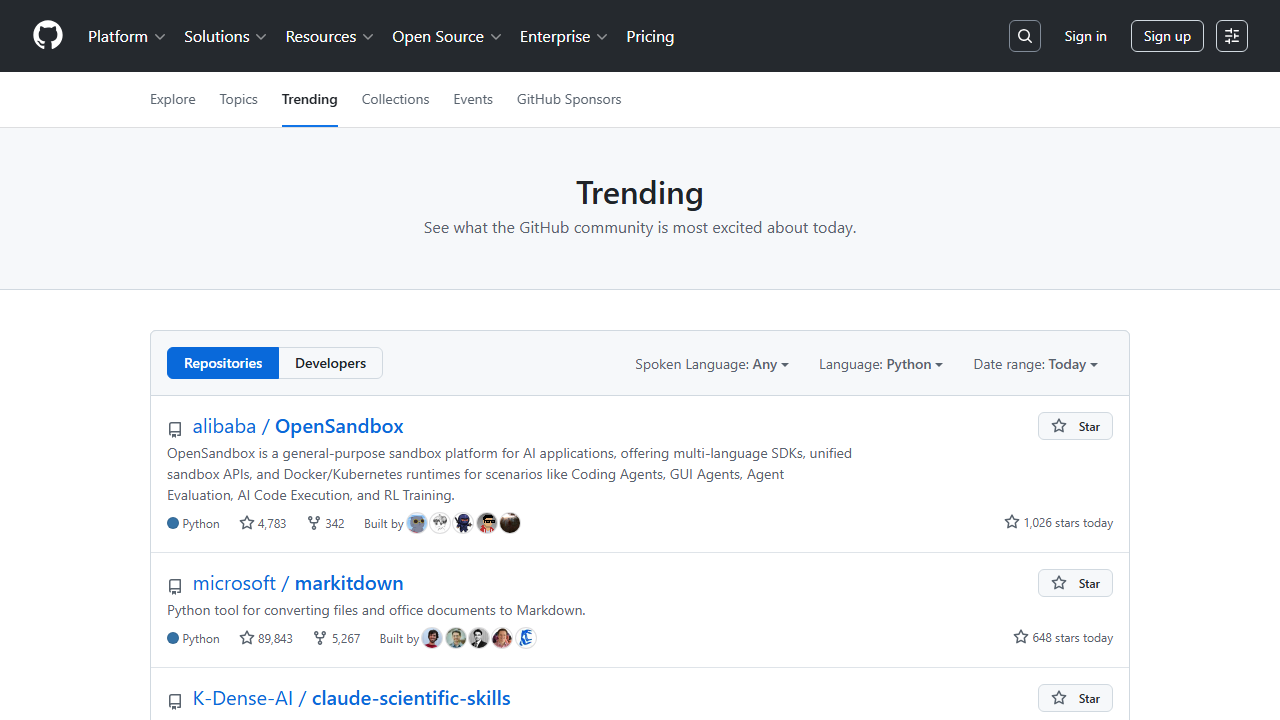Open markitdown forks count 5,267
This screenshot has width=1280, height=720.
pos(336,638)
